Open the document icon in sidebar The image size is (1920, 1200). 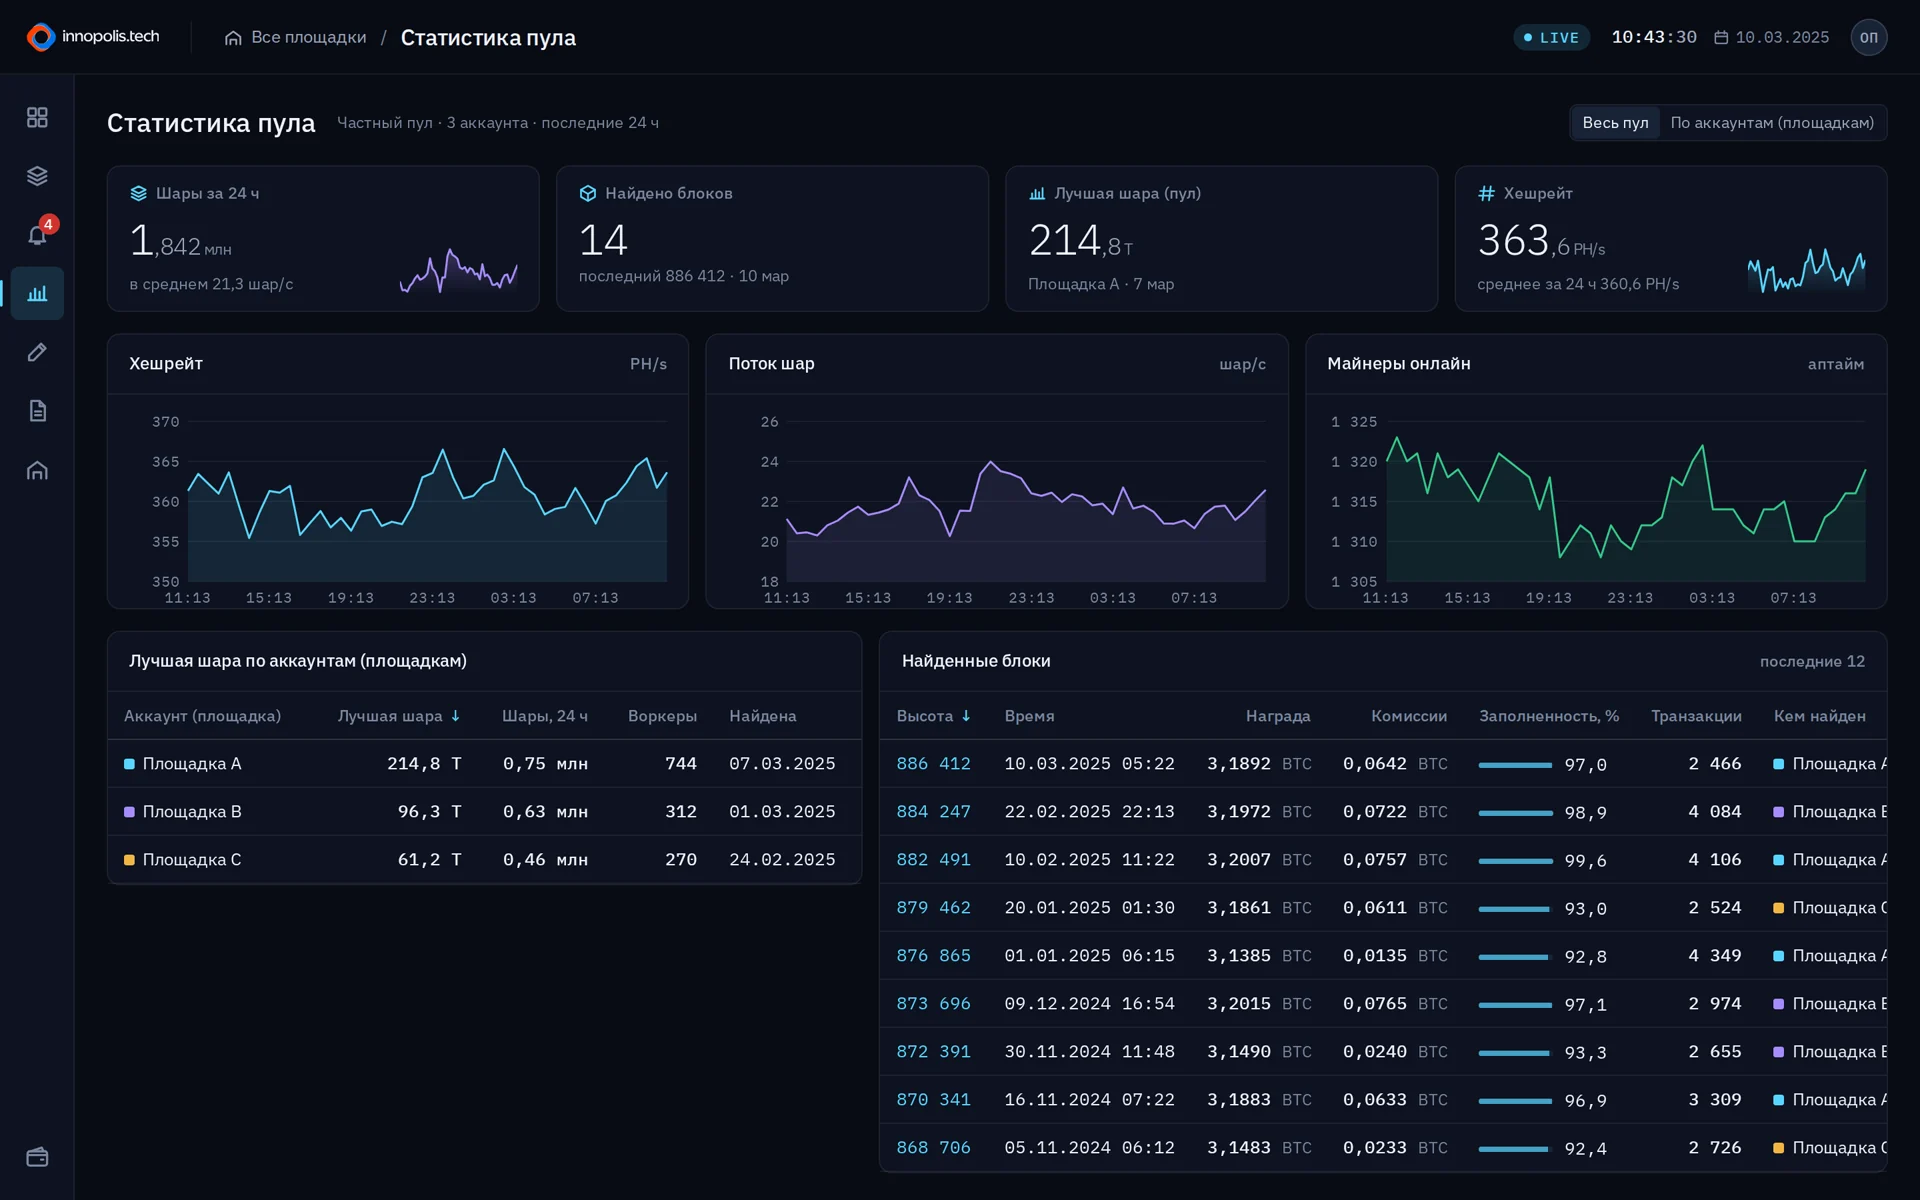click(x=37, y=411)
